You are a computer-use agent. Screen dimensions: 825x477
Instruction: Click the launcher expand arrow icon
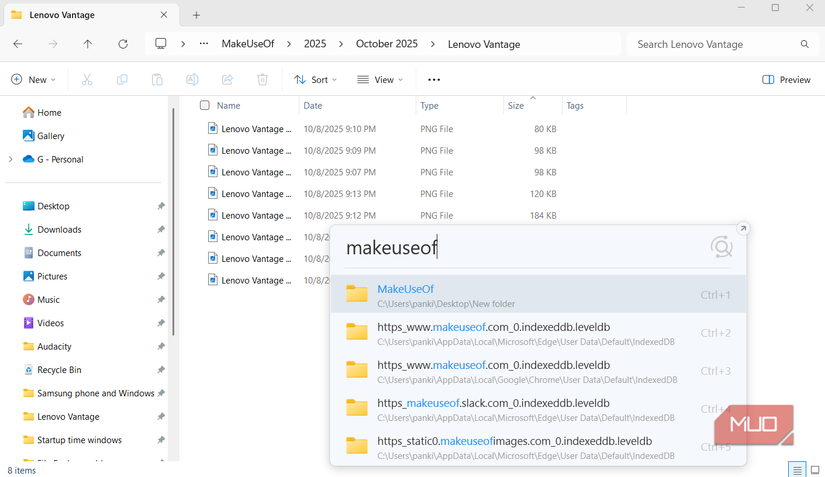(x=743, y=228)
